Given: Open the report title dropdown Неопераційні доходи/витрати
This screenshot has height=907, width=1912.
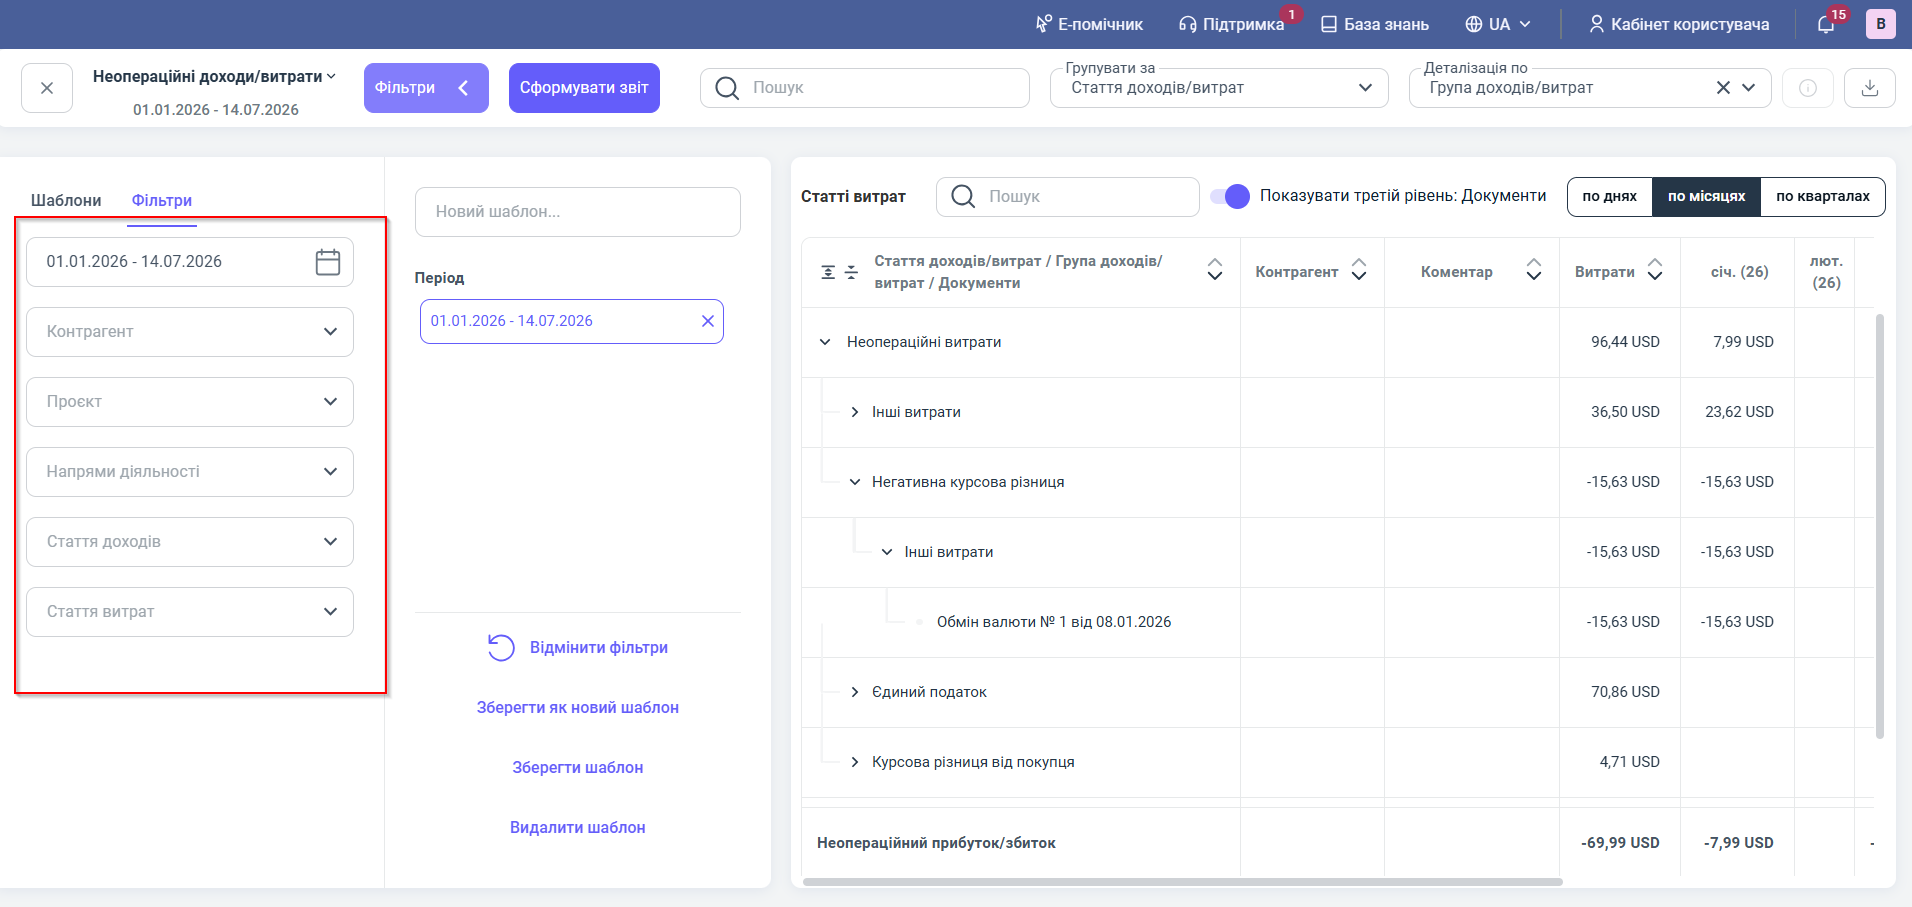Looking at the screenshot, I should 215,77.
